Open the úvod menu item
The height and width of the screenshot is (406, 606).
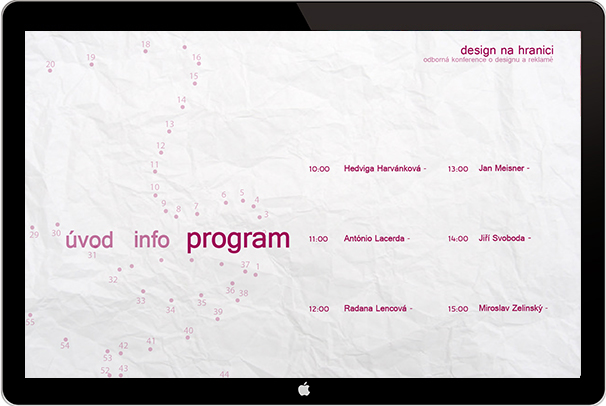(x=89, y=240)
